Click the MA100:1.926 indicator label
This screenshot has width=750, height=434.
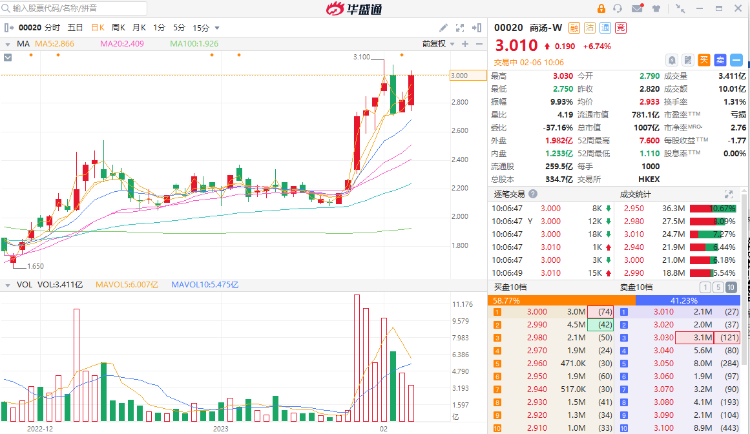tap(194, 44)
